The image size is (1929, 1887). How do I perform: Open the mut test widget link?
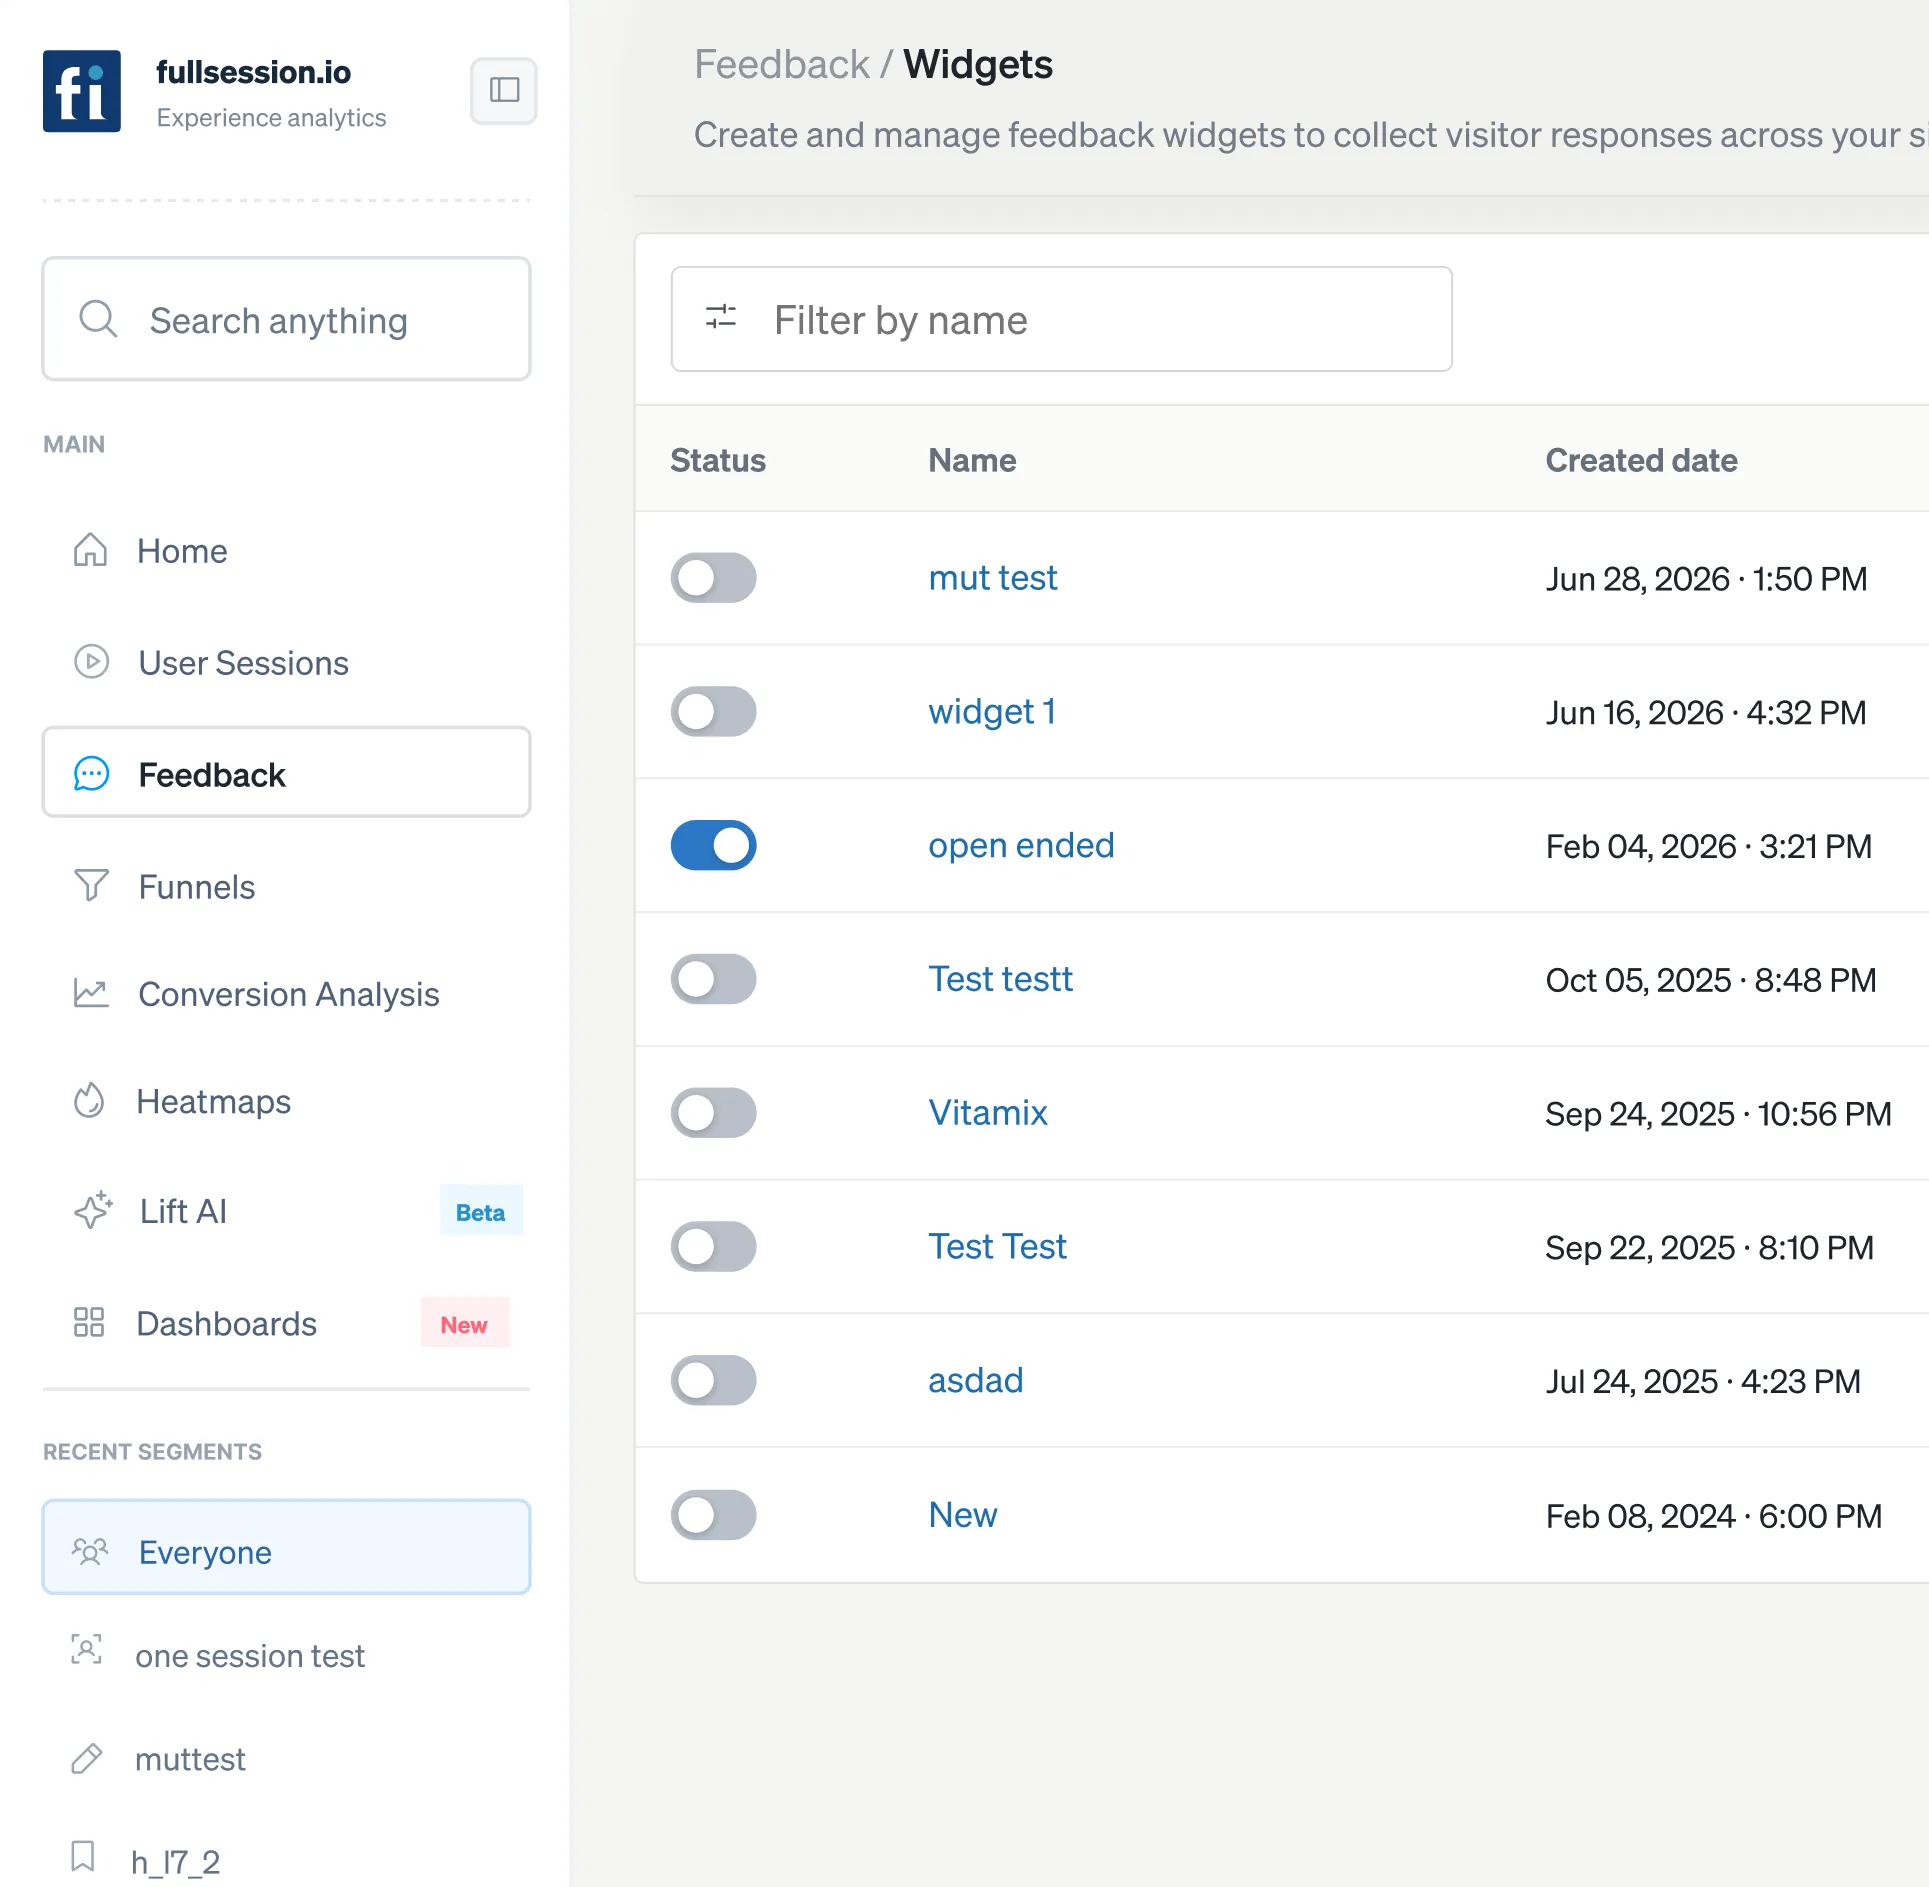[992, 578]
